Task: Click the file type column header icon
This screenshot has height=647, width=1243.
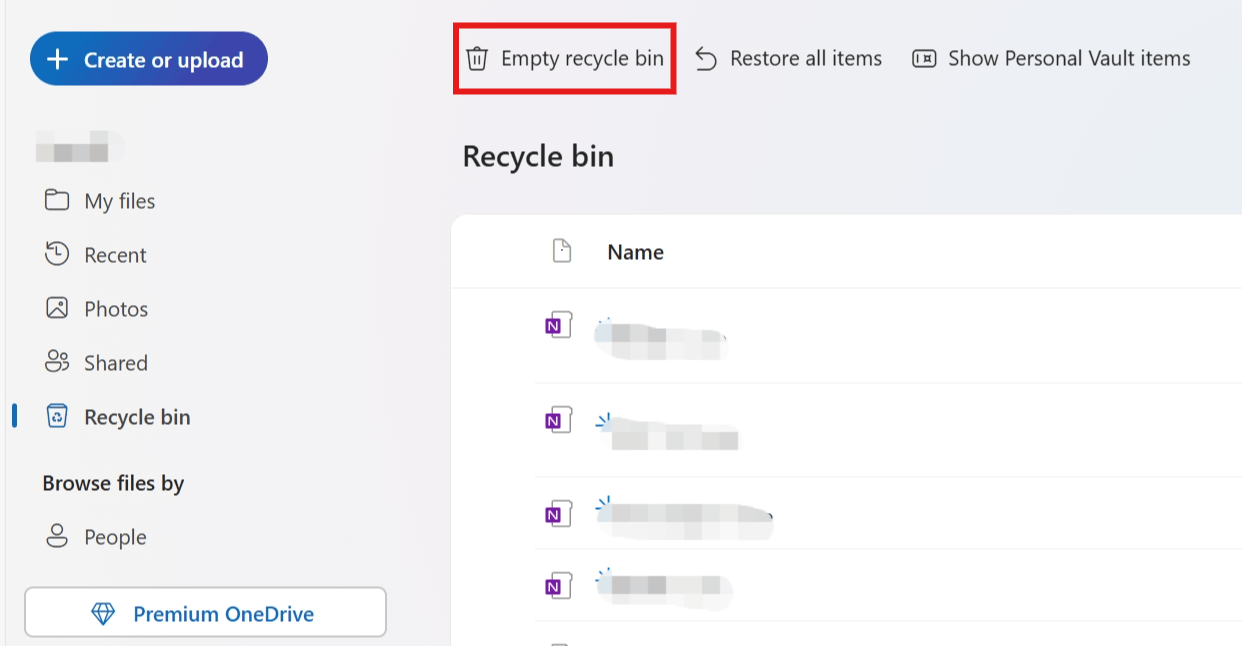Action: click(x=562, y=251)
